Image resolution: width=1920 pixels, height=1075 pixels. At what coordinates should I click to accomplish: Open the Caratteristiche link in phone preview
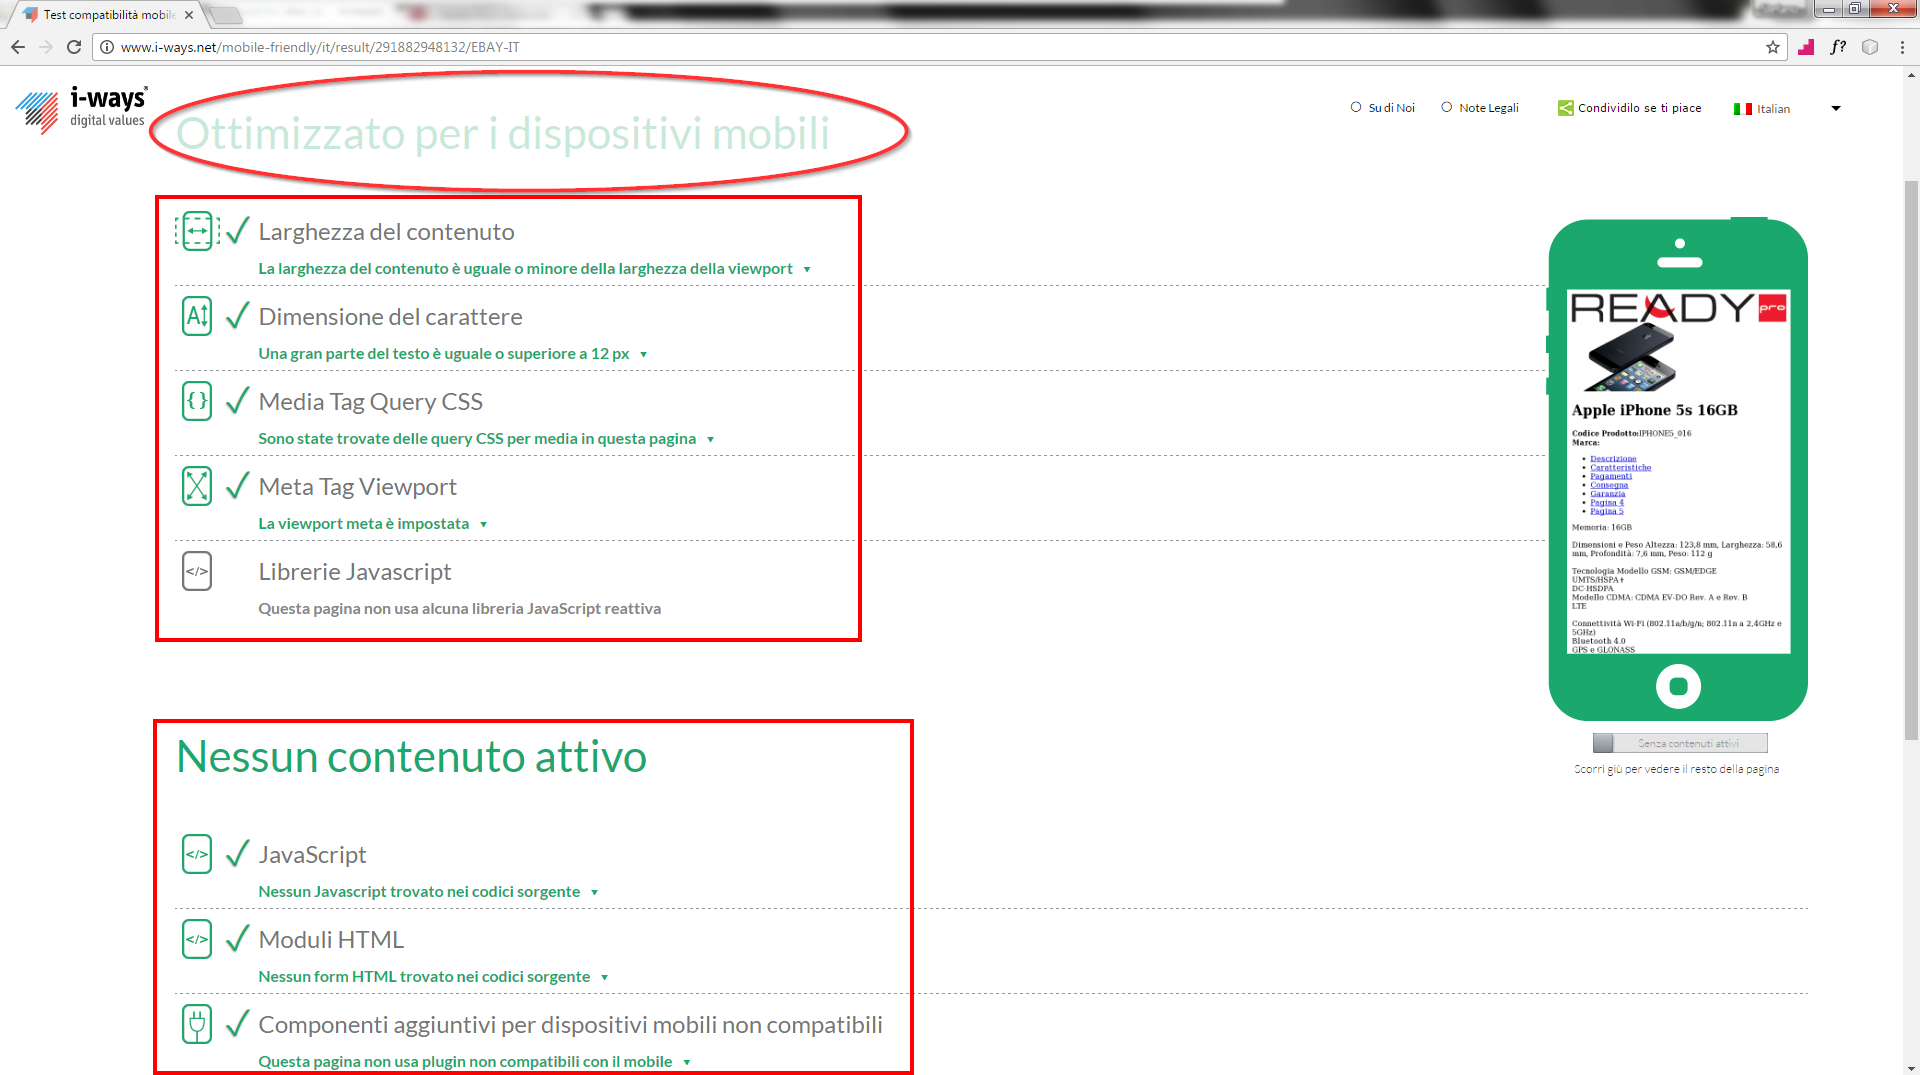click(x=1620, y=467)
